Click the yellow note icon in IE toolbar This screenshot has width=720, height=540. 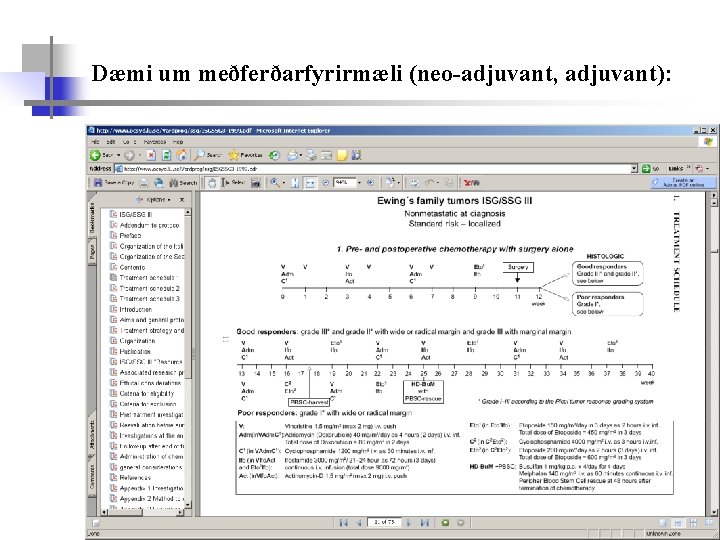(342, 155)
